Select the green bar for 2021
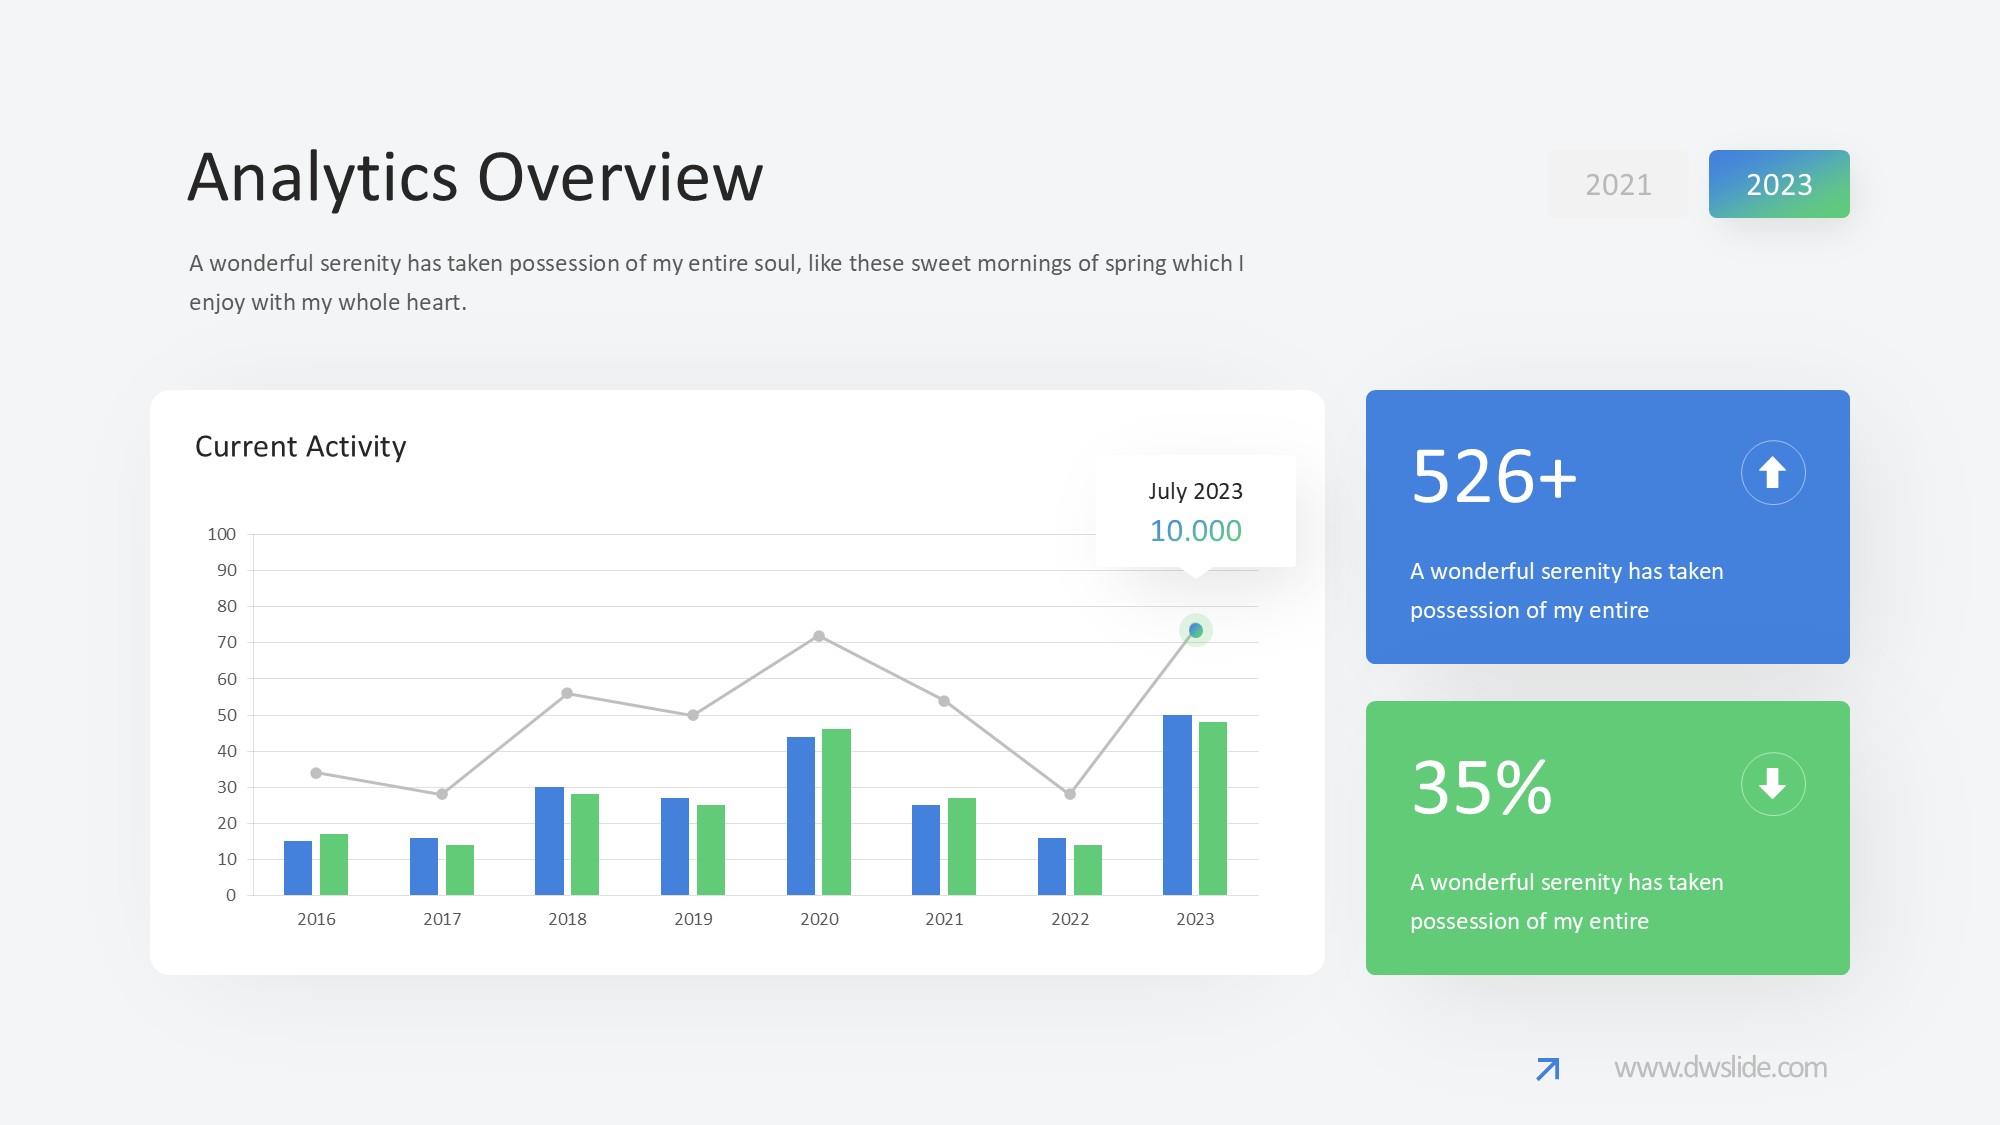This screenshot has width=2000, height=1125. point(962,846)
